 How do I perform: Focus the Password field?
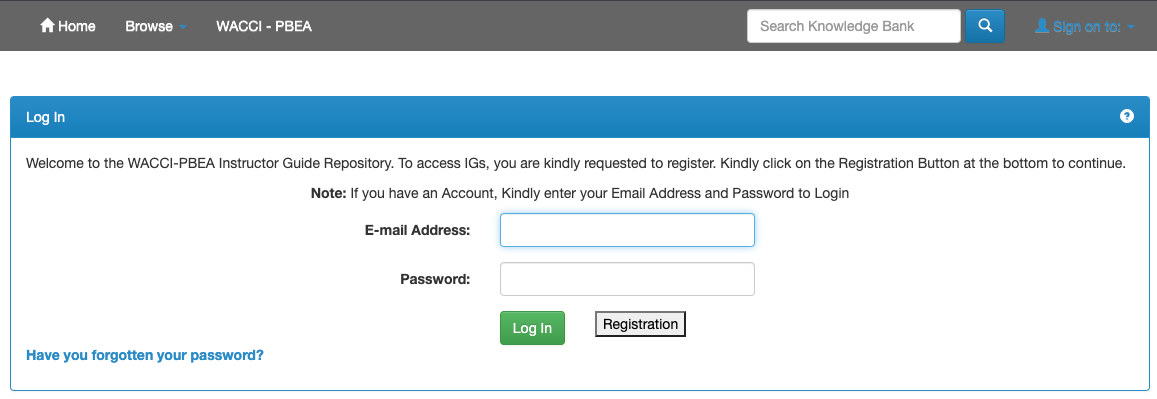(x=627, y=279)
